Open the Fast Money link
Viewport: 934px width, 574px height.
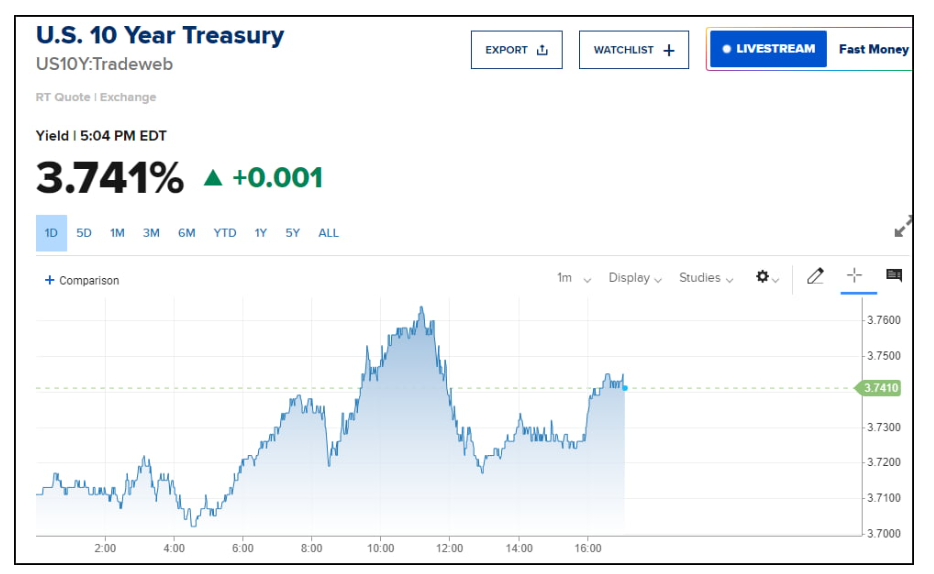873,49
